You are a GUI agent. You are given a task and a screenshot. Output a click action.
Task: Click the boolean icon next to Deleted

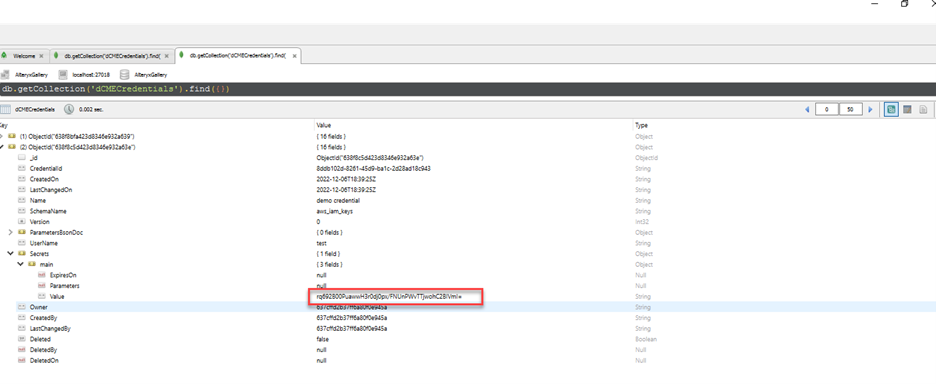point(22,339)
